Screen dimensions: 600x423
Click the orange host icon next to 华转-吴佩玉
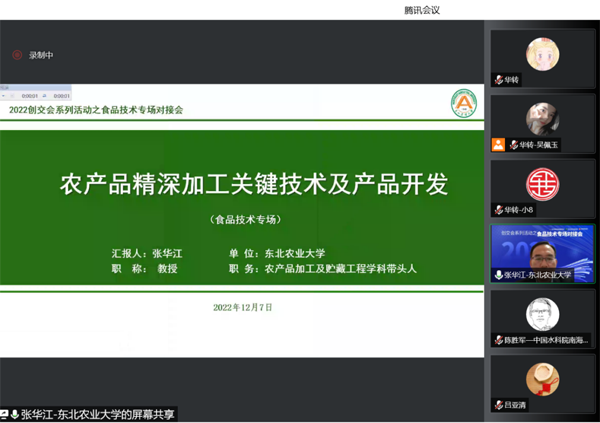(498, 145)
